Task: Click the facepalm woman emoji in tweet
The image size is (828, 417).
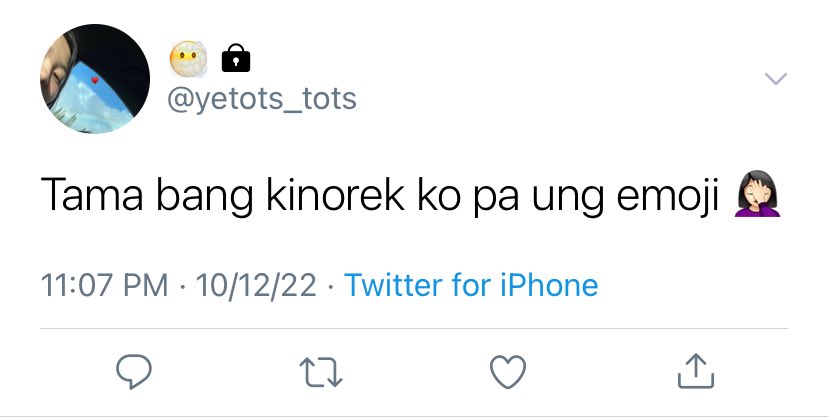Action: pyautogui.click(x=757, y=194)
